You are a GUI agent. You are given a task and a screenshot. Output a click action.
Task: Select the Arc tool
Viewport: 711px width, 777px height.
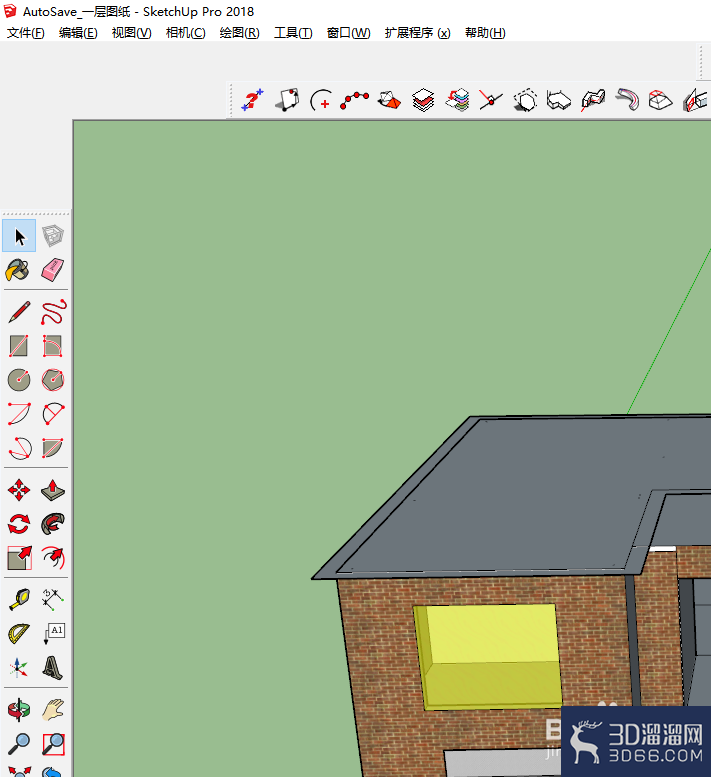pos(19,414)
